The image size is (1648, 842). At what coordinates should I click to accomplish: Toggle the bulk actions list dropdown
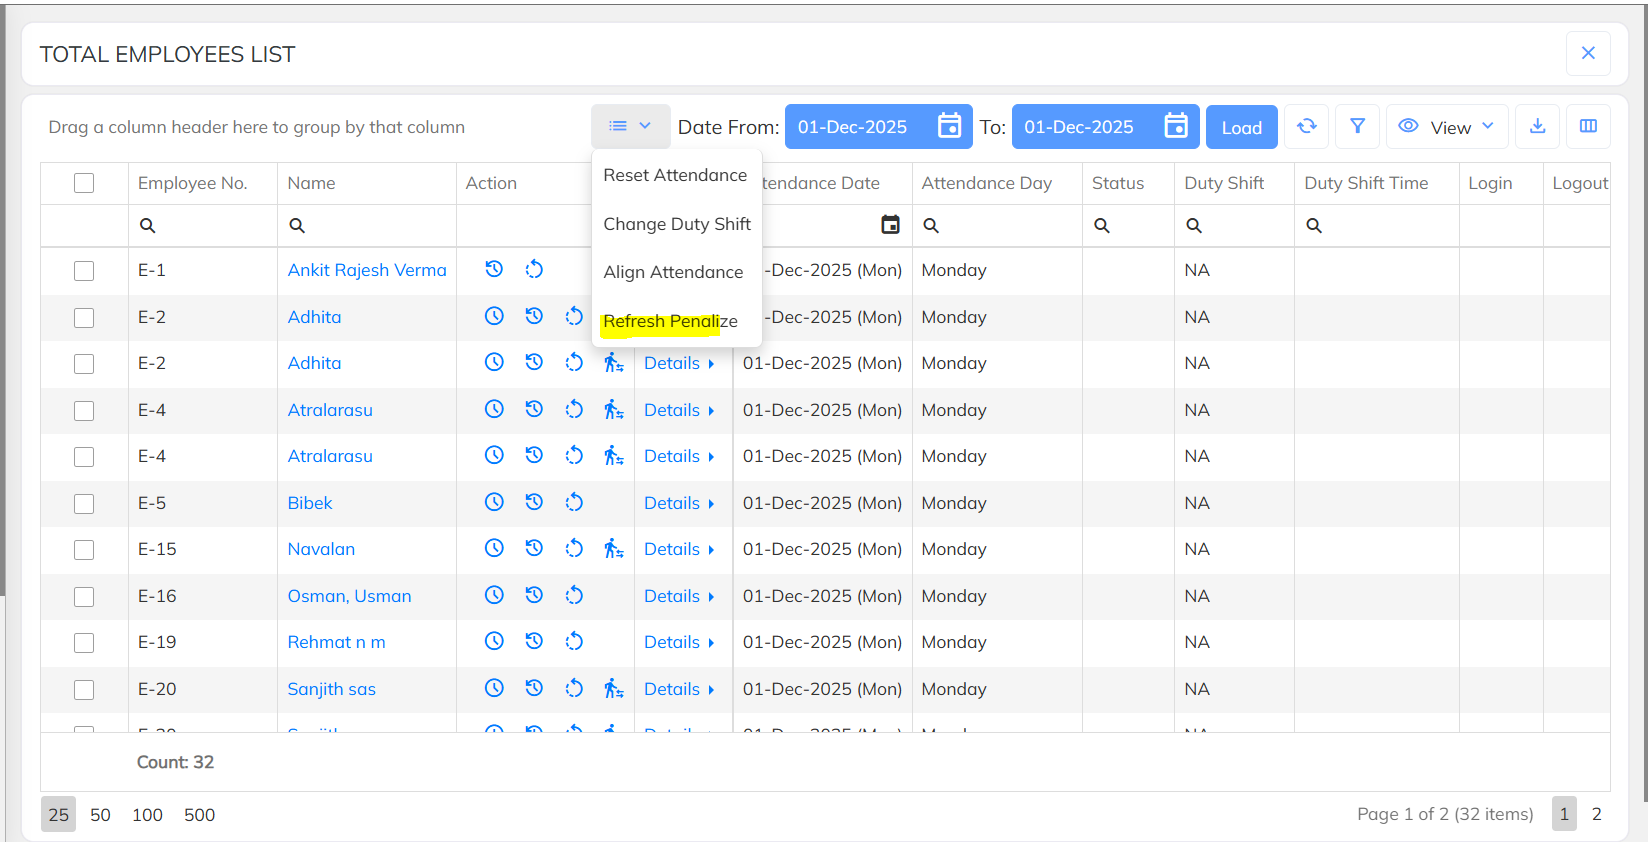630,127
